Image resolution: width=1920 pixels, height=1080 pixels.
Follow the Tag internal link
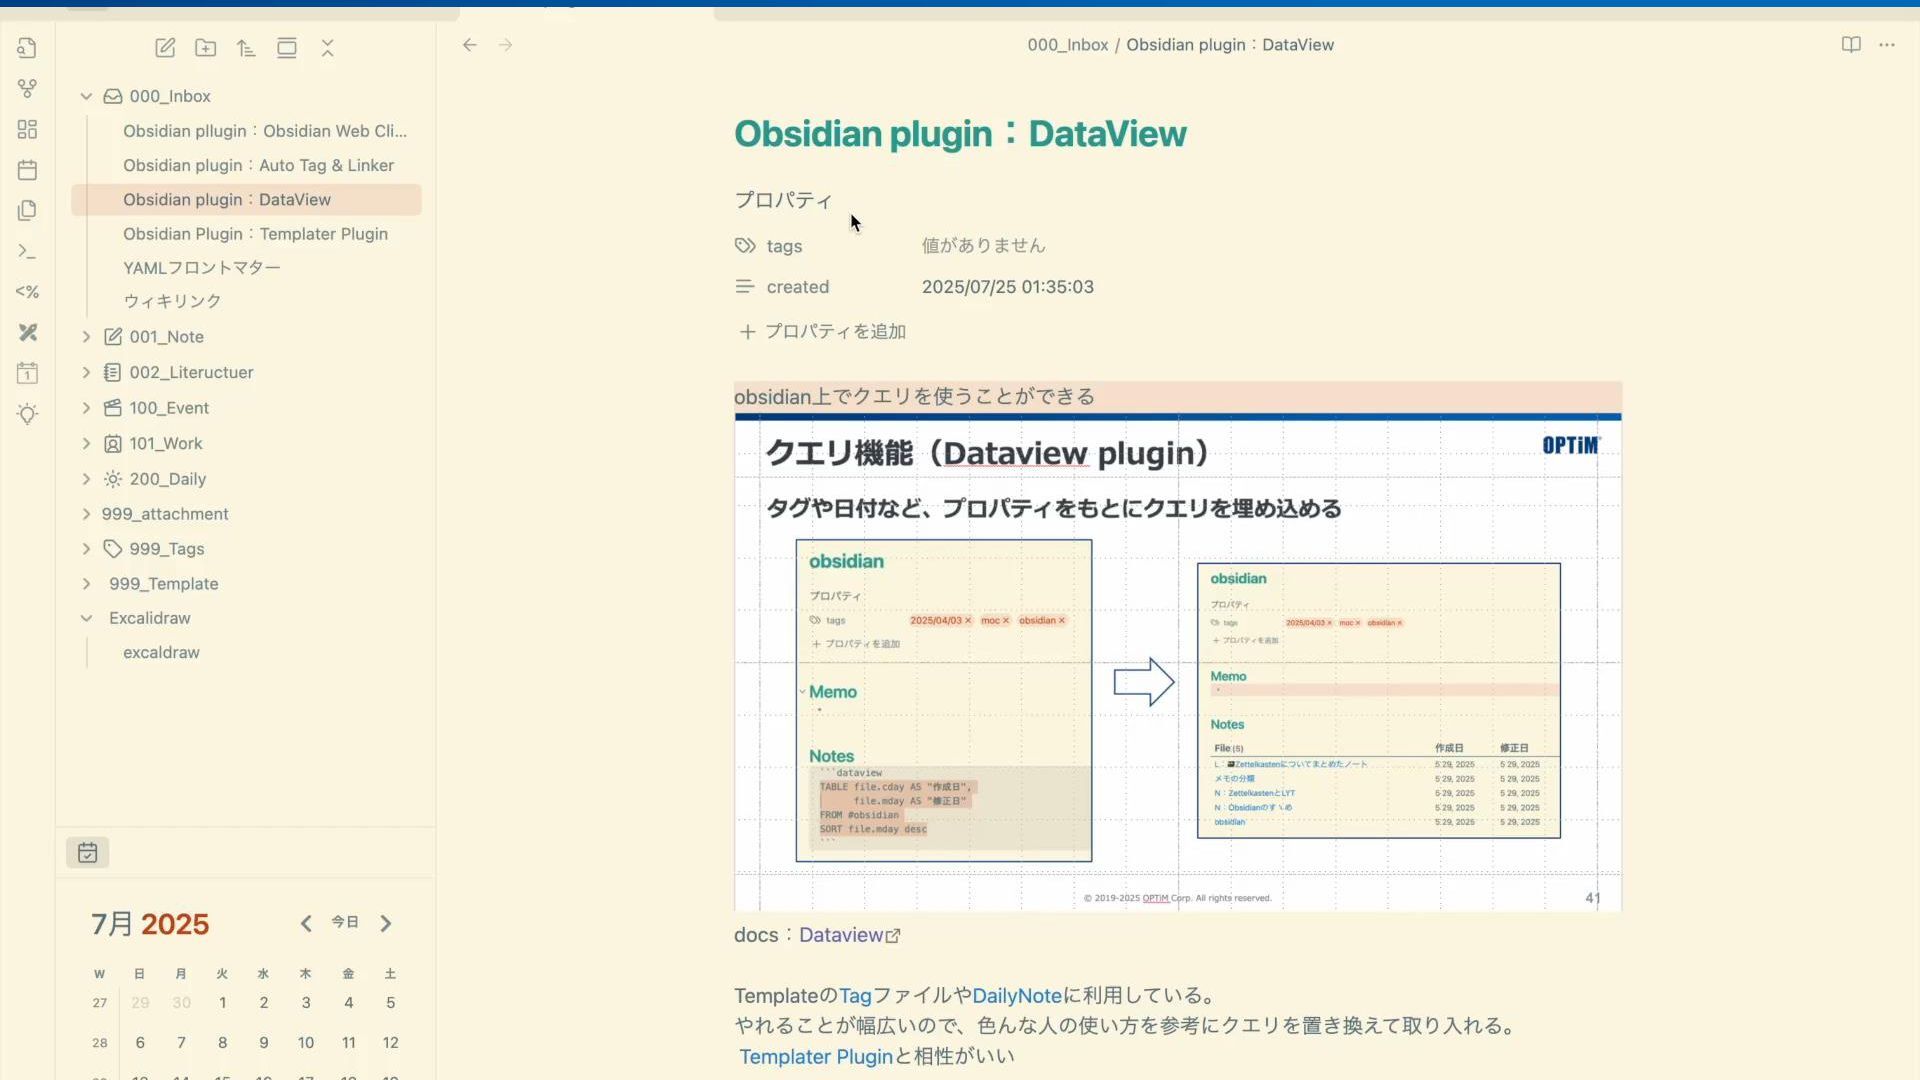click(x=855, y=996)
